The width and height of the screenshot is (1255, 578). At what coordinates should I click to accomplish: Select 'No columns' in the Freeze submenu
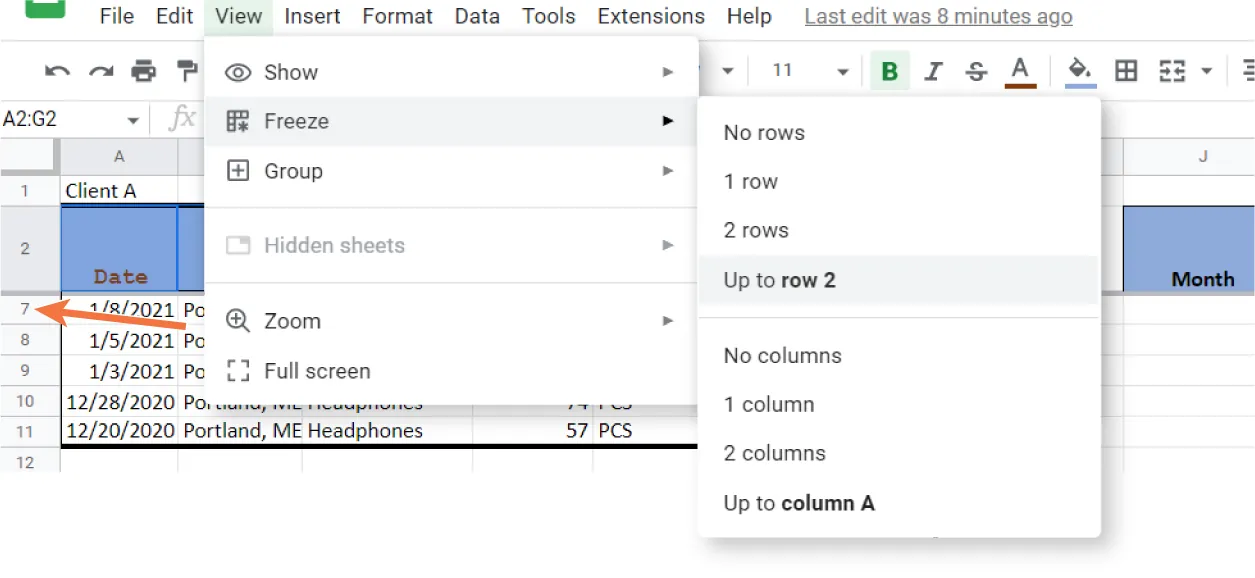pos(781,355)
